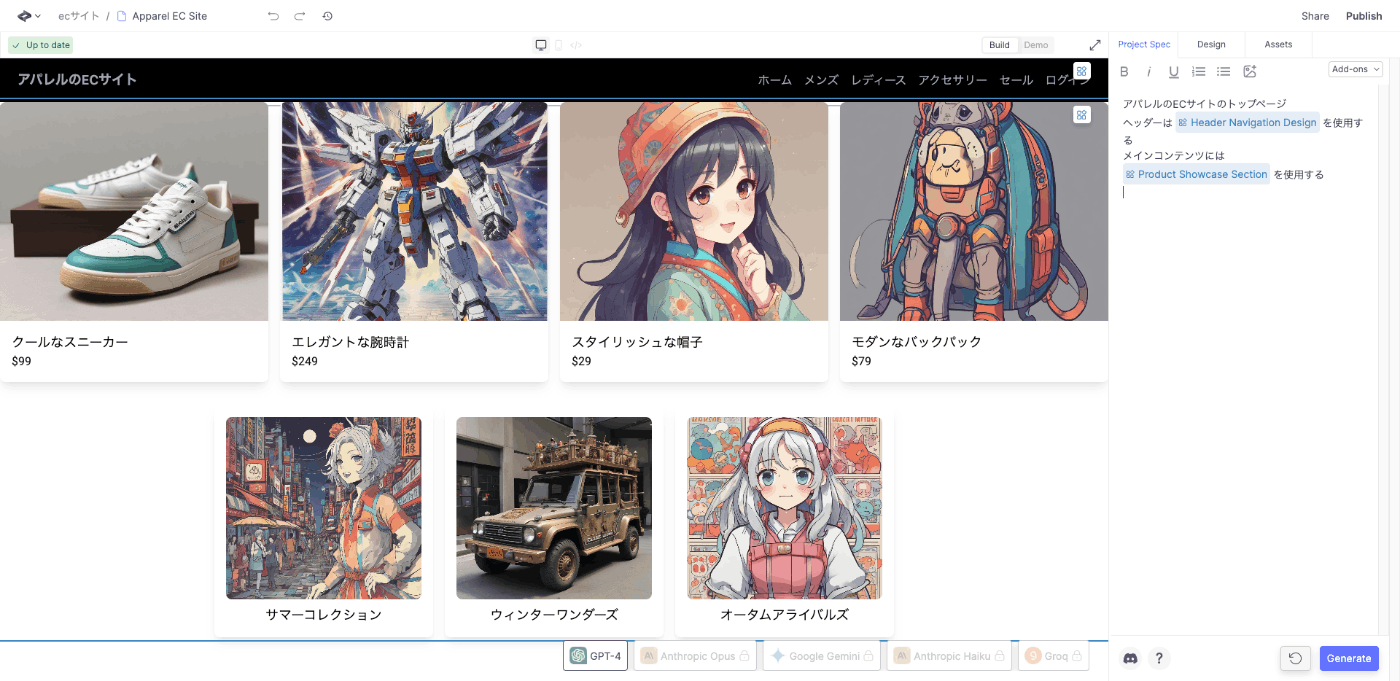Click the $249 price
The image size is (1400, 681).
(305, 361)
